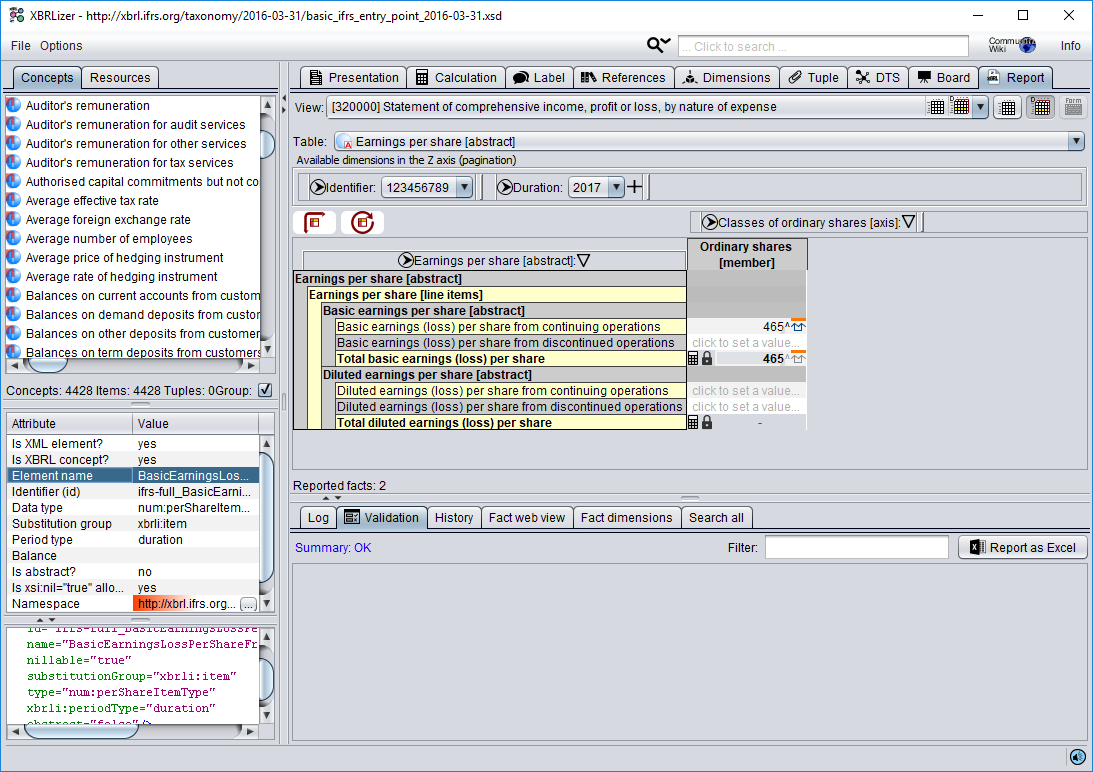This screenshot has height=772, width=1093.
Task: Click the ellipsis button beside Namespace value
Action: [249, 604]
